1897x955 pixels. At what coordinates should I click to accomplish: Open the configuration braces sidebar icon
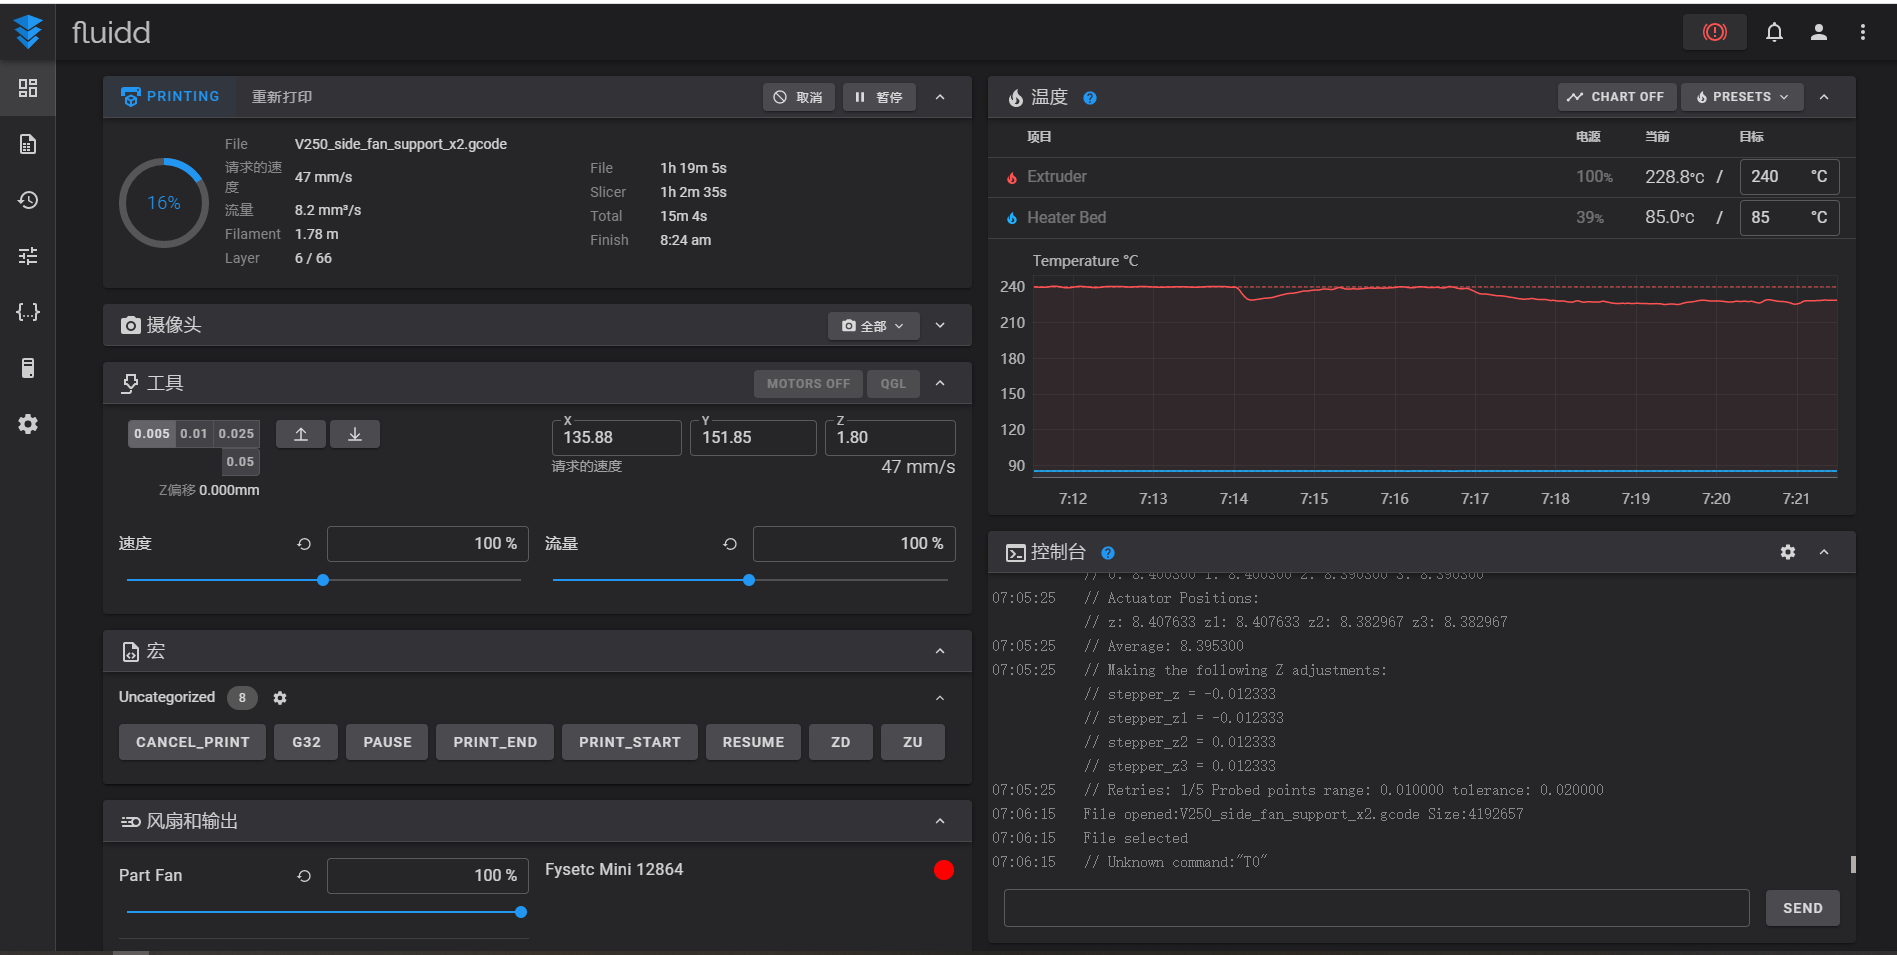[28, 312]
